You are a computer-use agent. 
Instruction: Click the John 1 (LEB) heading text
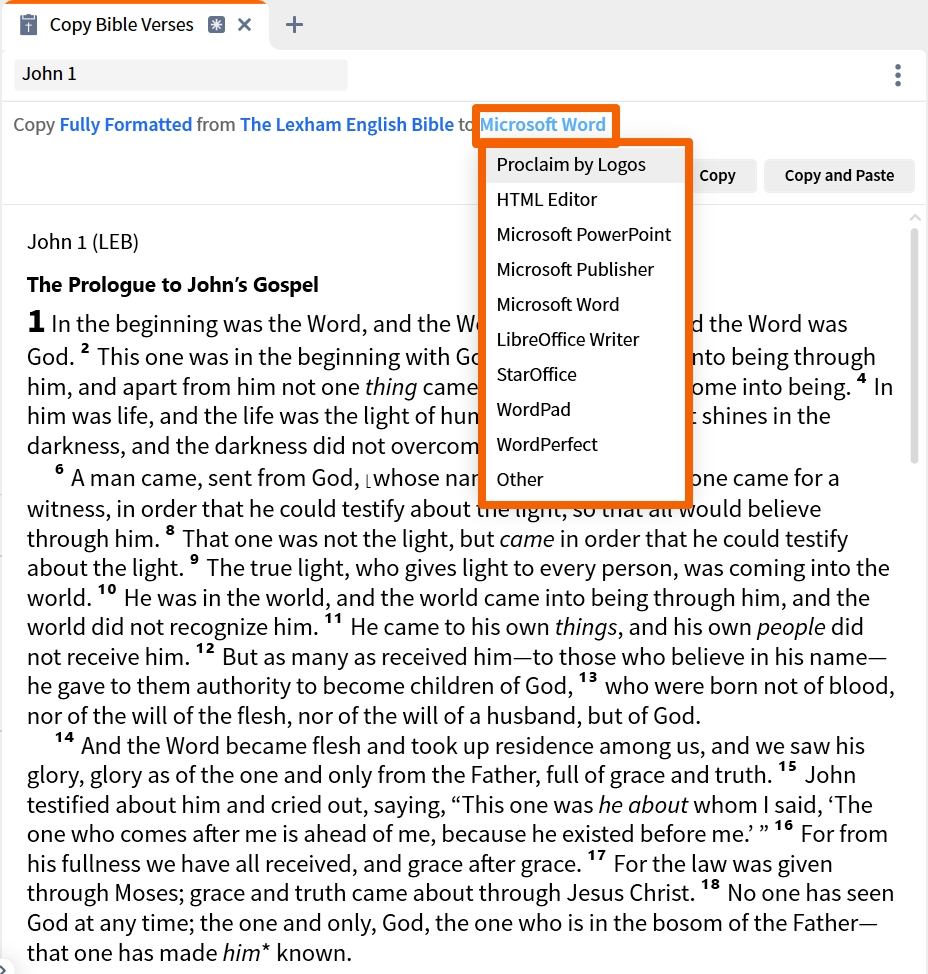pyautogui.click(x=83, y=242)
